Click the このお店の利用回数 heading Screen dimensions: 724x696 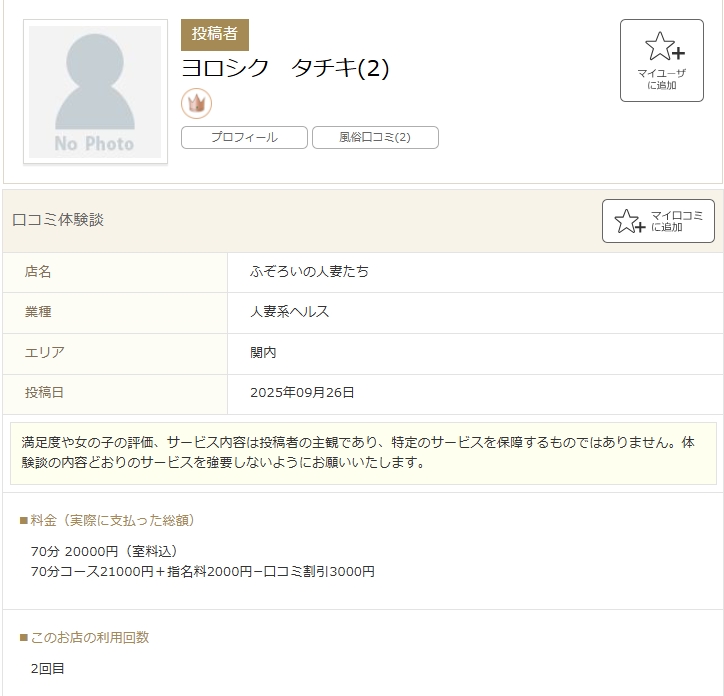coord(90,637)
